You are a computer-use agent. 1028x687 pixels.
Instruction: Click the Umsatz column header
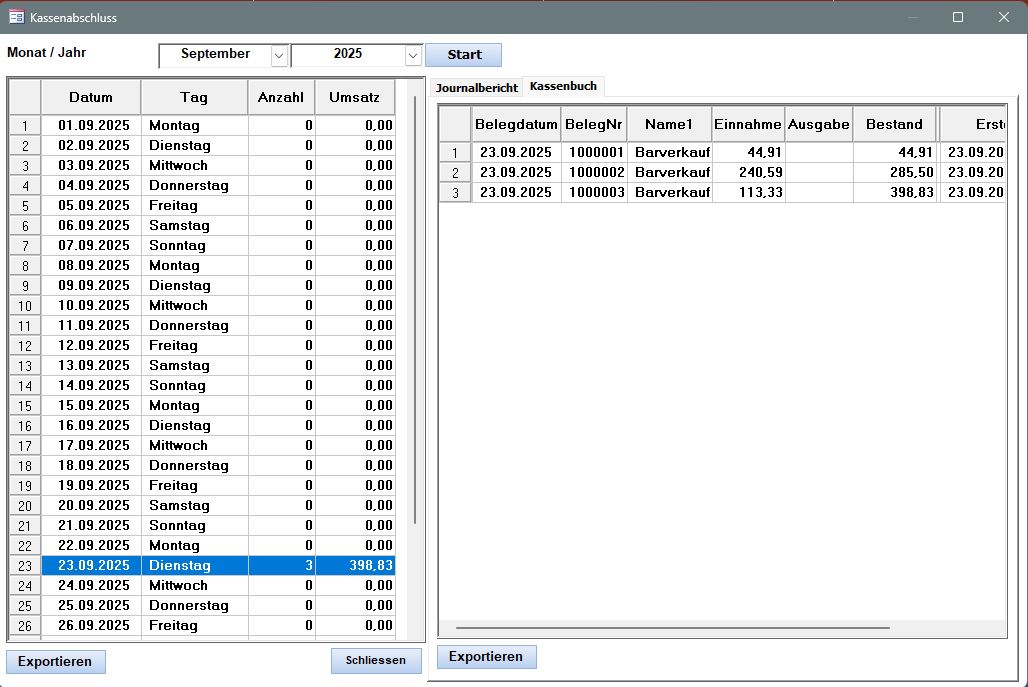(354, 98)
